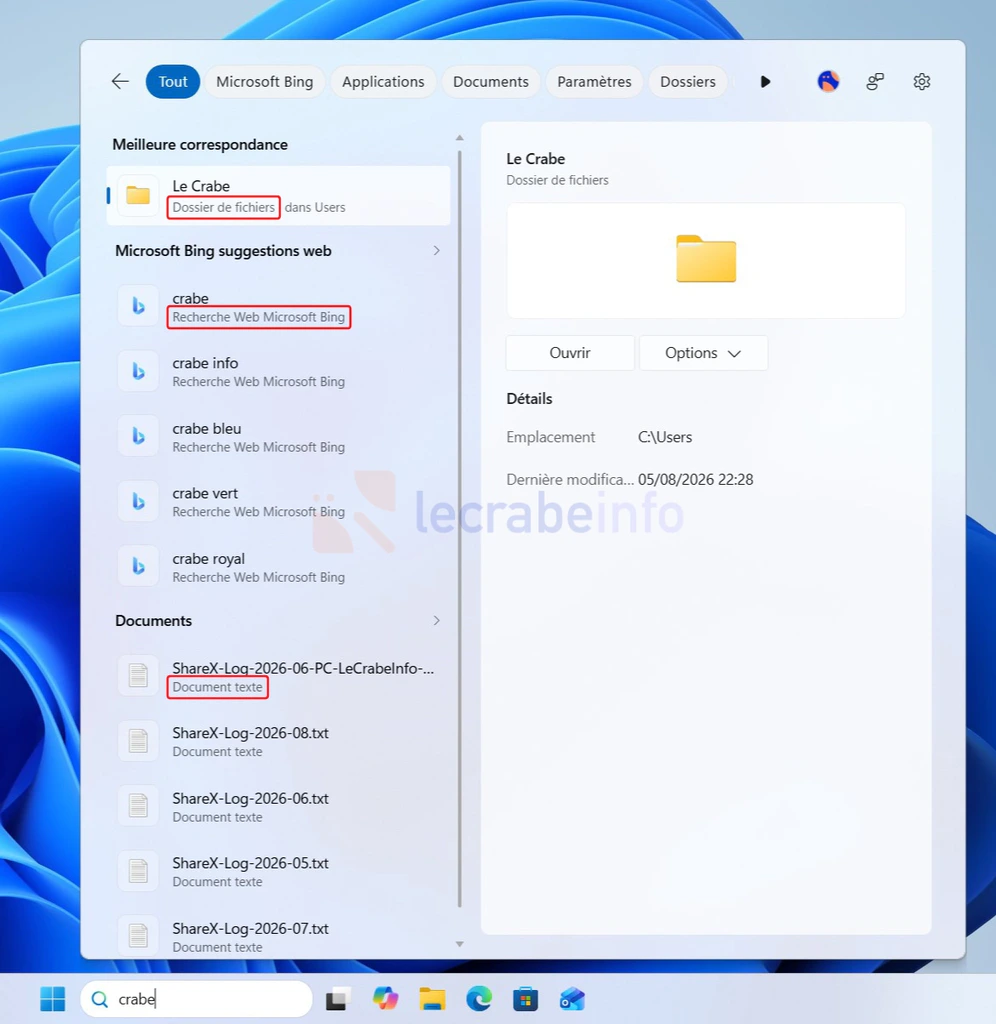Click document icon of ShareX-Log-2026-06-PC-LeCrabeInfo

point(138,675)
